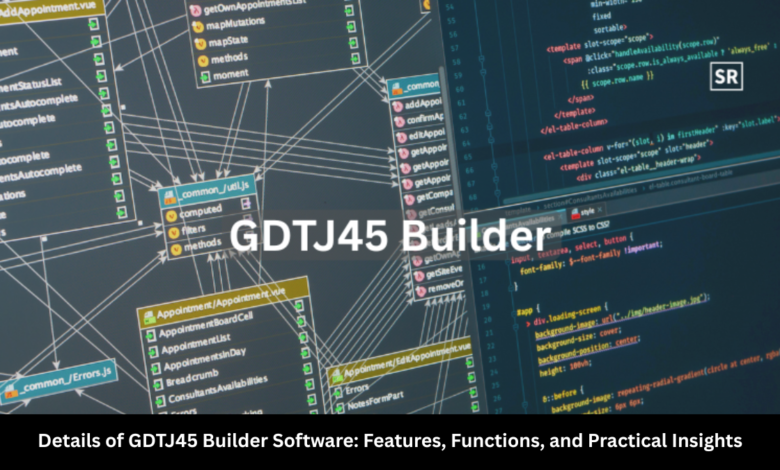Image resolution: width=780 pixels, height=470 pixels.
Task: Click the orange icon beside mapState
Action: point(200,44)
